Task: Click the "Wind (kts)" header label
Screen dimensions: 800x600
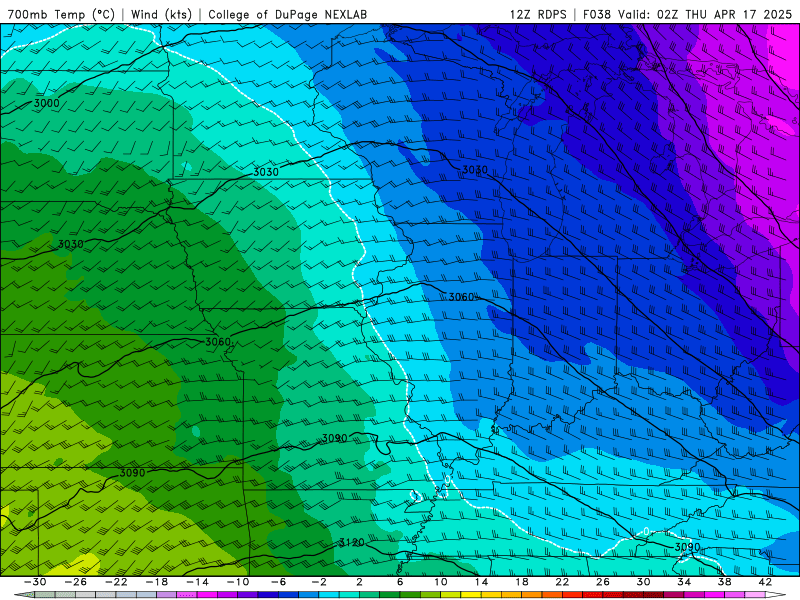Action: tap(161, 14)
